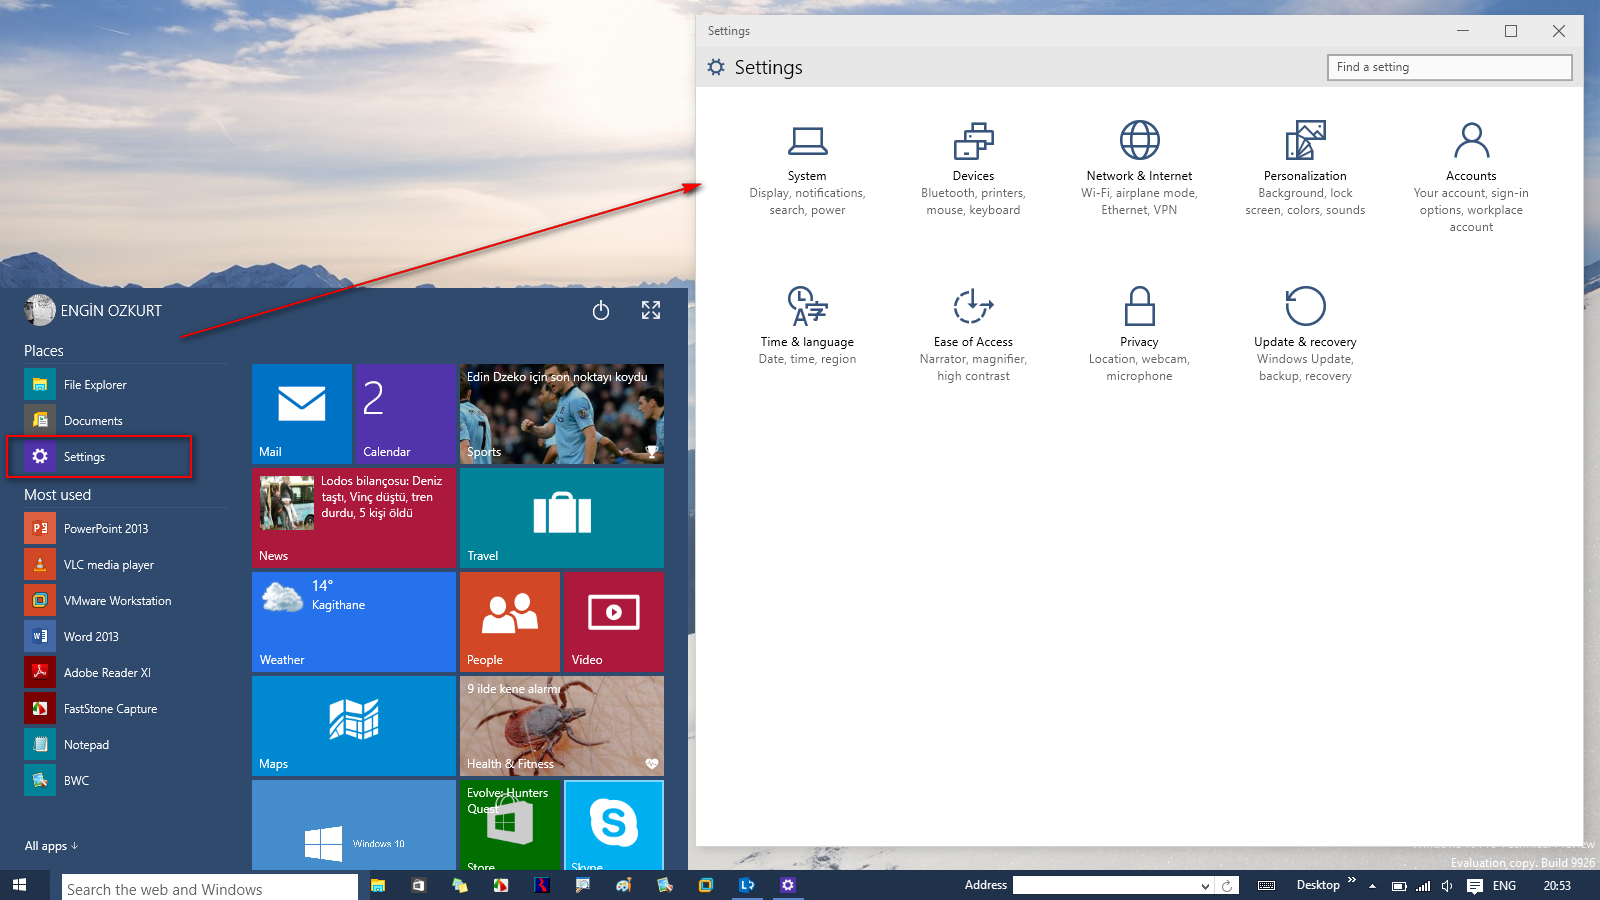This screenshot has height=900, width=1600.
Task: Click user account ENGİN OZKURT
Action: point(93,310)
